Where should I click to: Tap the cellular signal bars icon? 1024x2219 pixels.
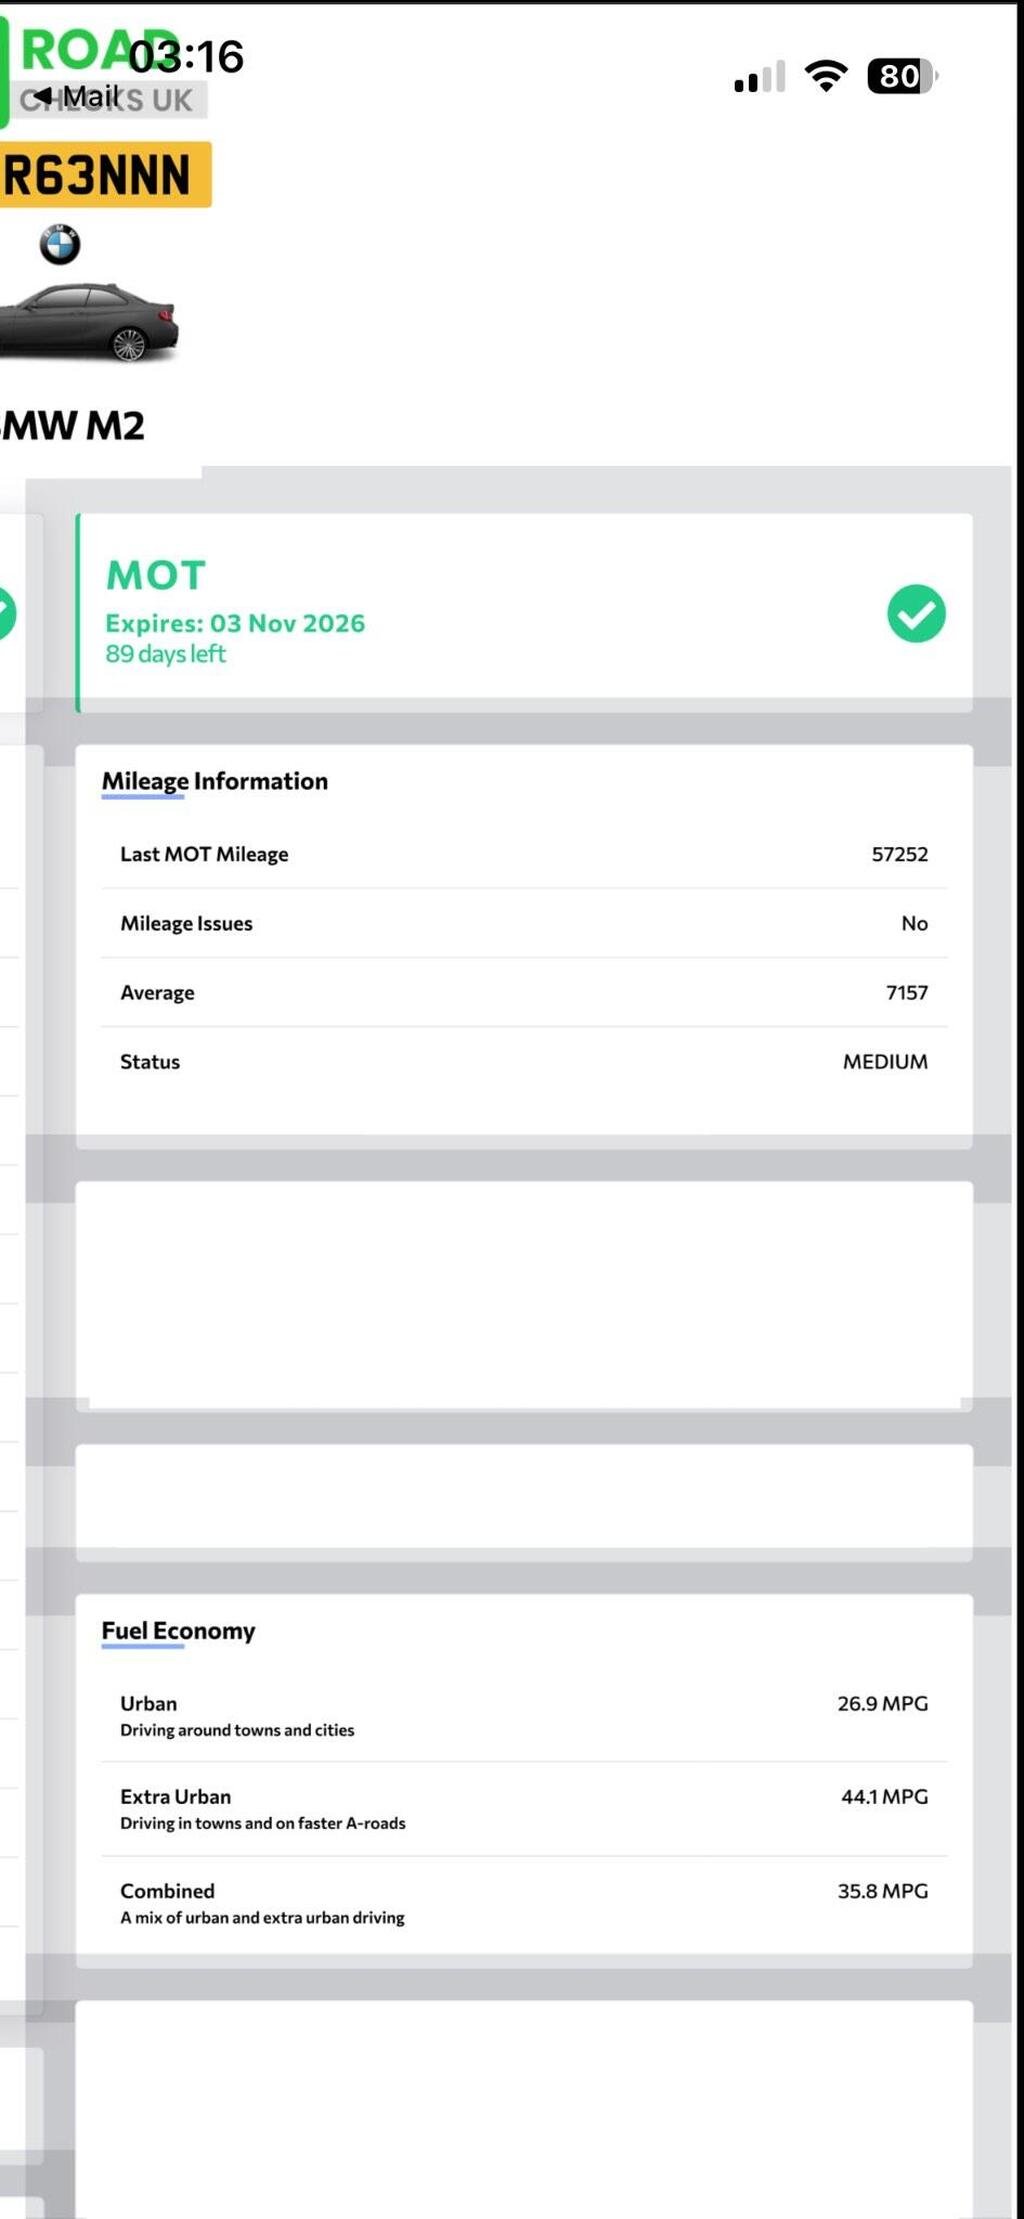point(760,77)
